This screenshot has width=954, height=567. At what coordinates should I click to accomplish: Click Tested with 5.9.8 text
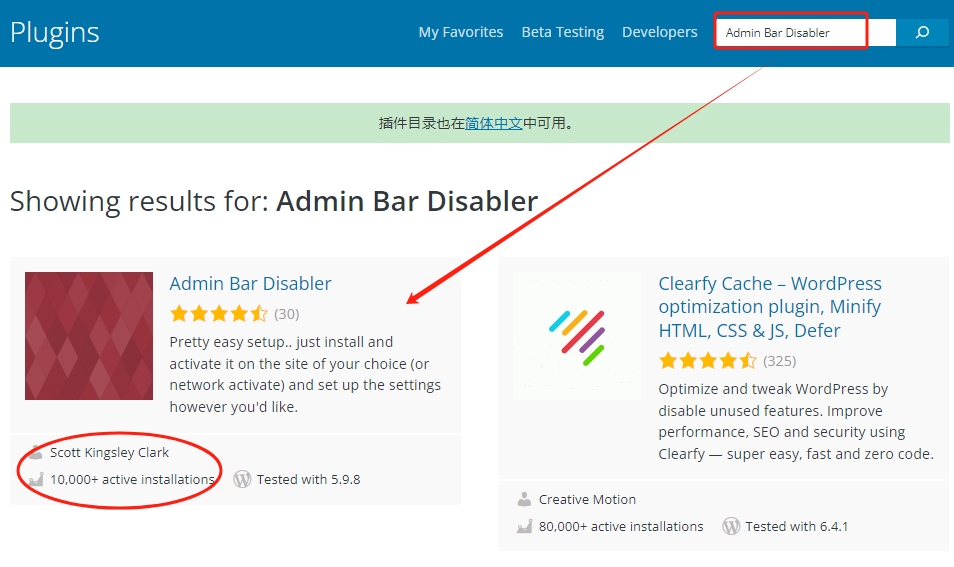308,479
